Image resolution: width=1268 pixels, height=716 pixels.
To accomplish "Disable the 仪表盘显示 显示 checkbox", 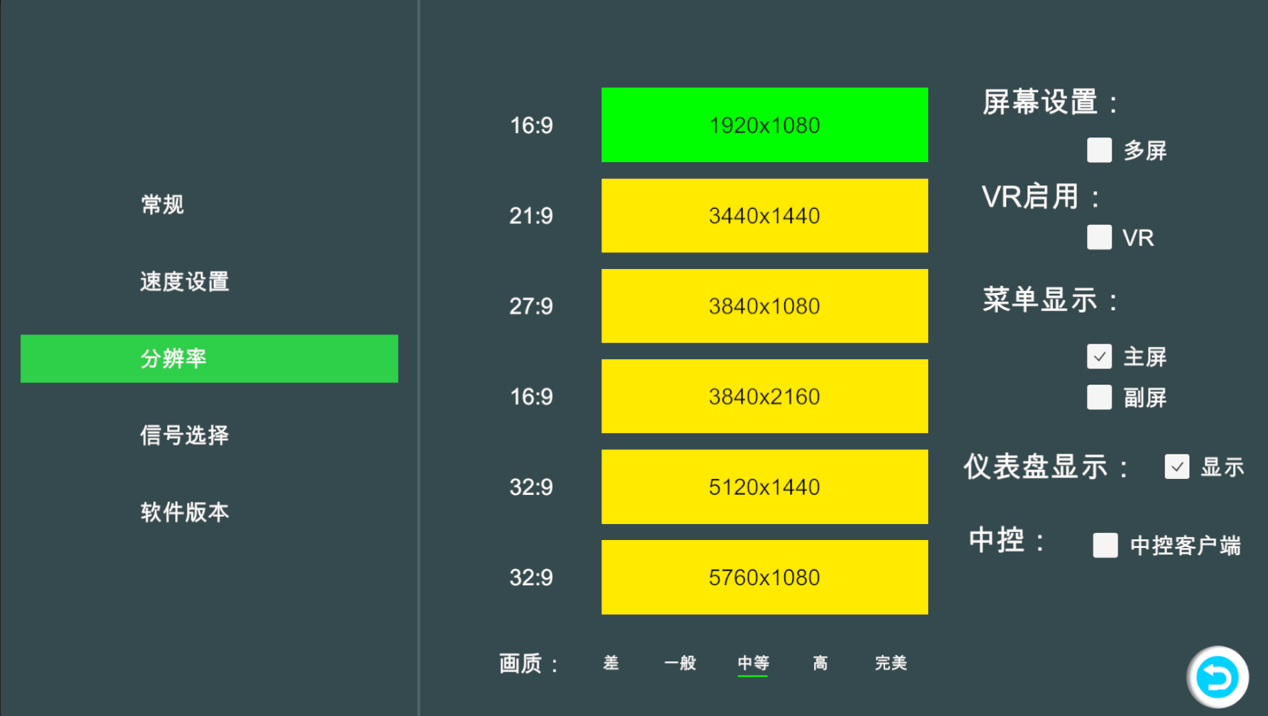I will point(1176,466).
